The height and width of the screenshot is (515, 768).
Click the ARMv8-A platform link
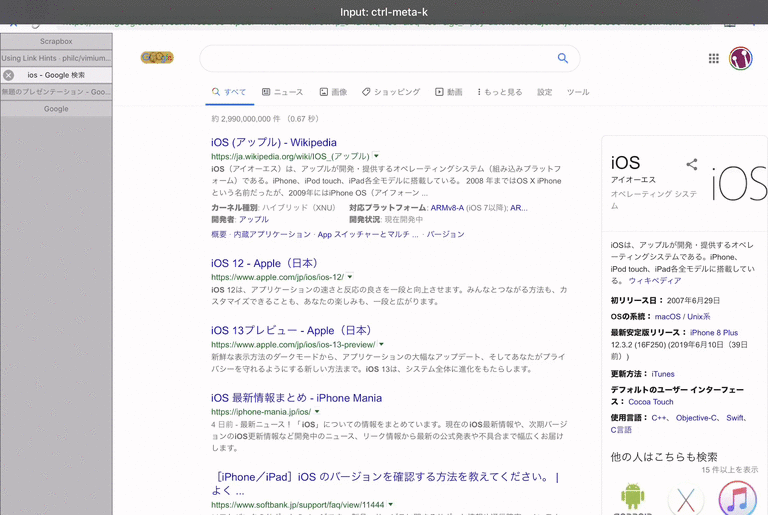tap(447, 208)
